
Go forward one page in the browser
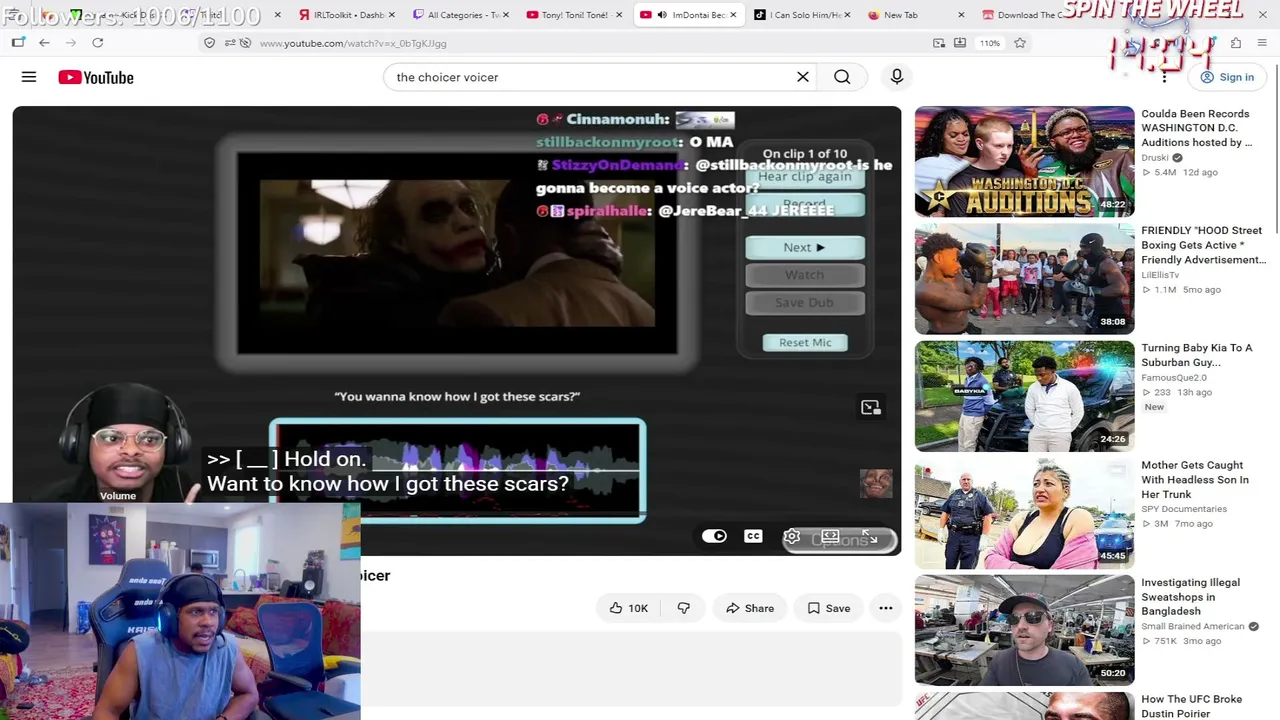click(71, 43)
